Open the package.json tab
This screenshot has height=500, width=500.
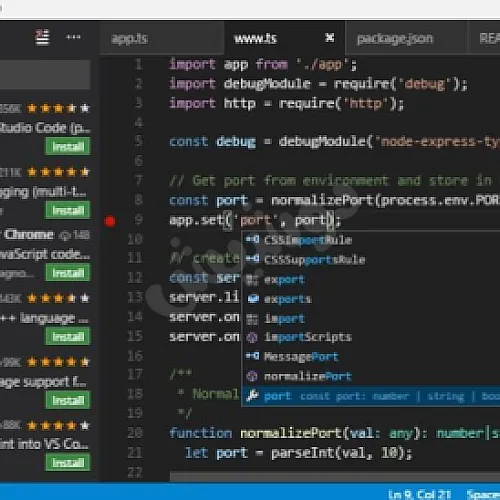coord(395,39)
